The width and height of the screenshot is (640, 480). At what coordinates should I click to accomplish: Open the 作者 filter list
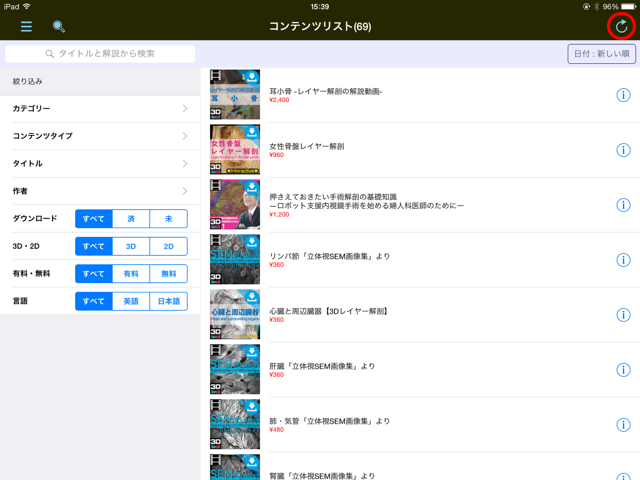pyautogui.click(x=100, y=191)
